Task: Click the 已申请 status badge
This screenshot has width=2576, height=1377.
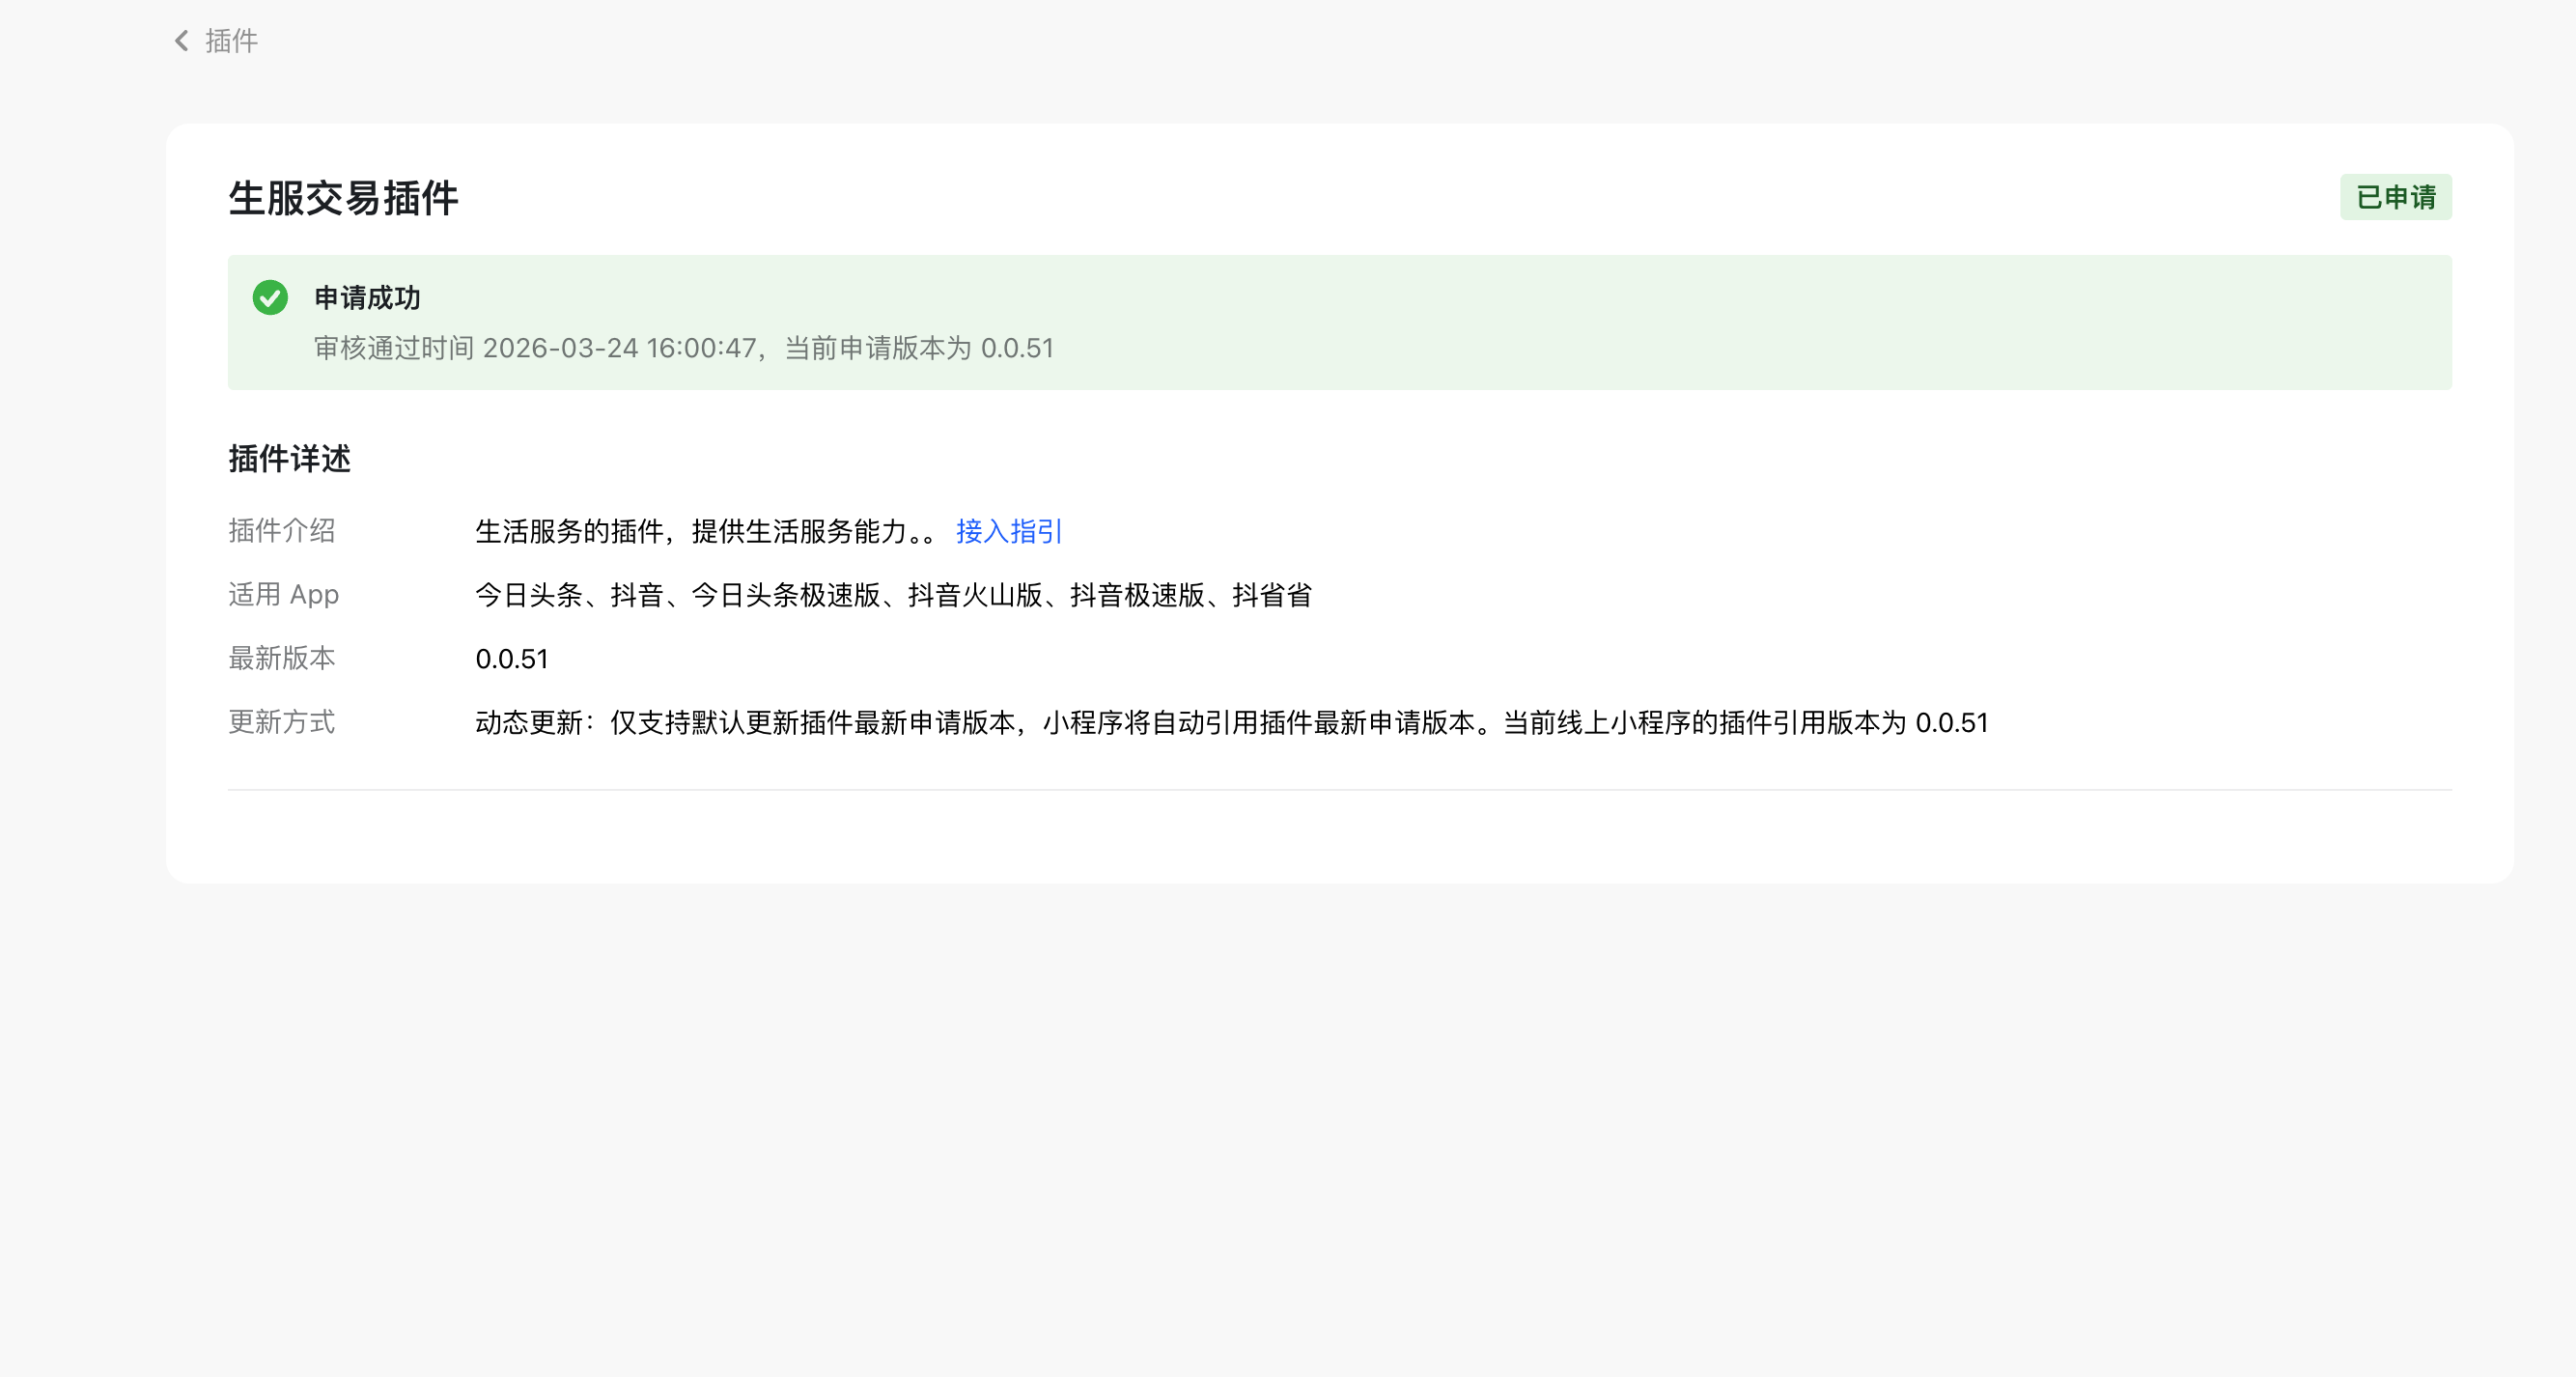Action: click(2395, 197)
